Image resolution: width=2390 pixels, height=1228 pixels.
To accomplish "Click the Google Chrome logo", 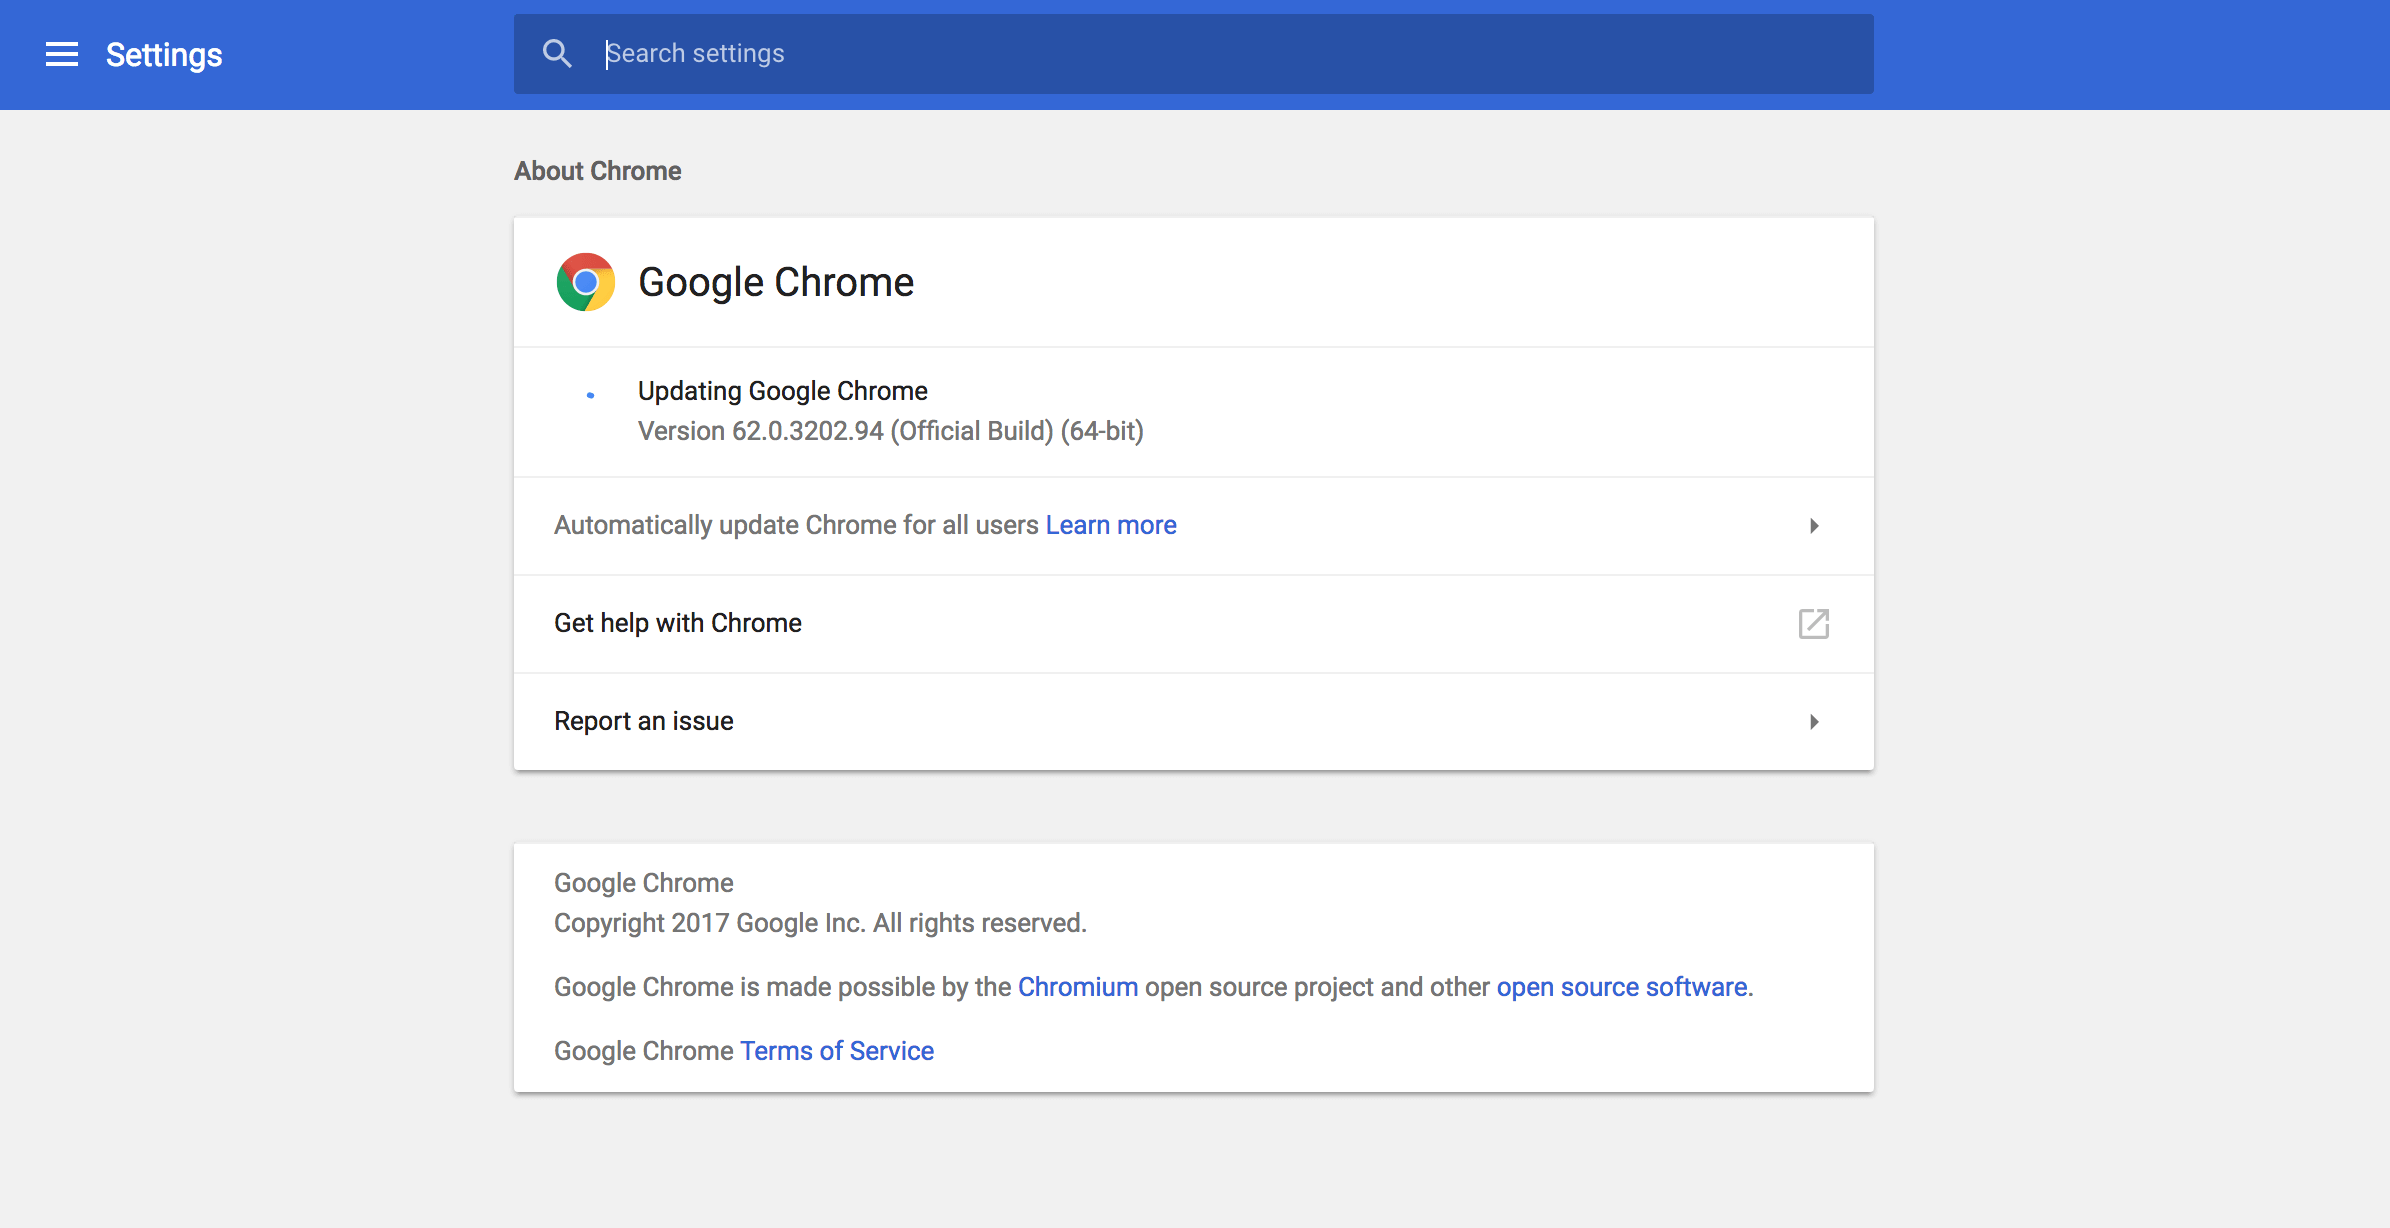I will tap(586, 282).
